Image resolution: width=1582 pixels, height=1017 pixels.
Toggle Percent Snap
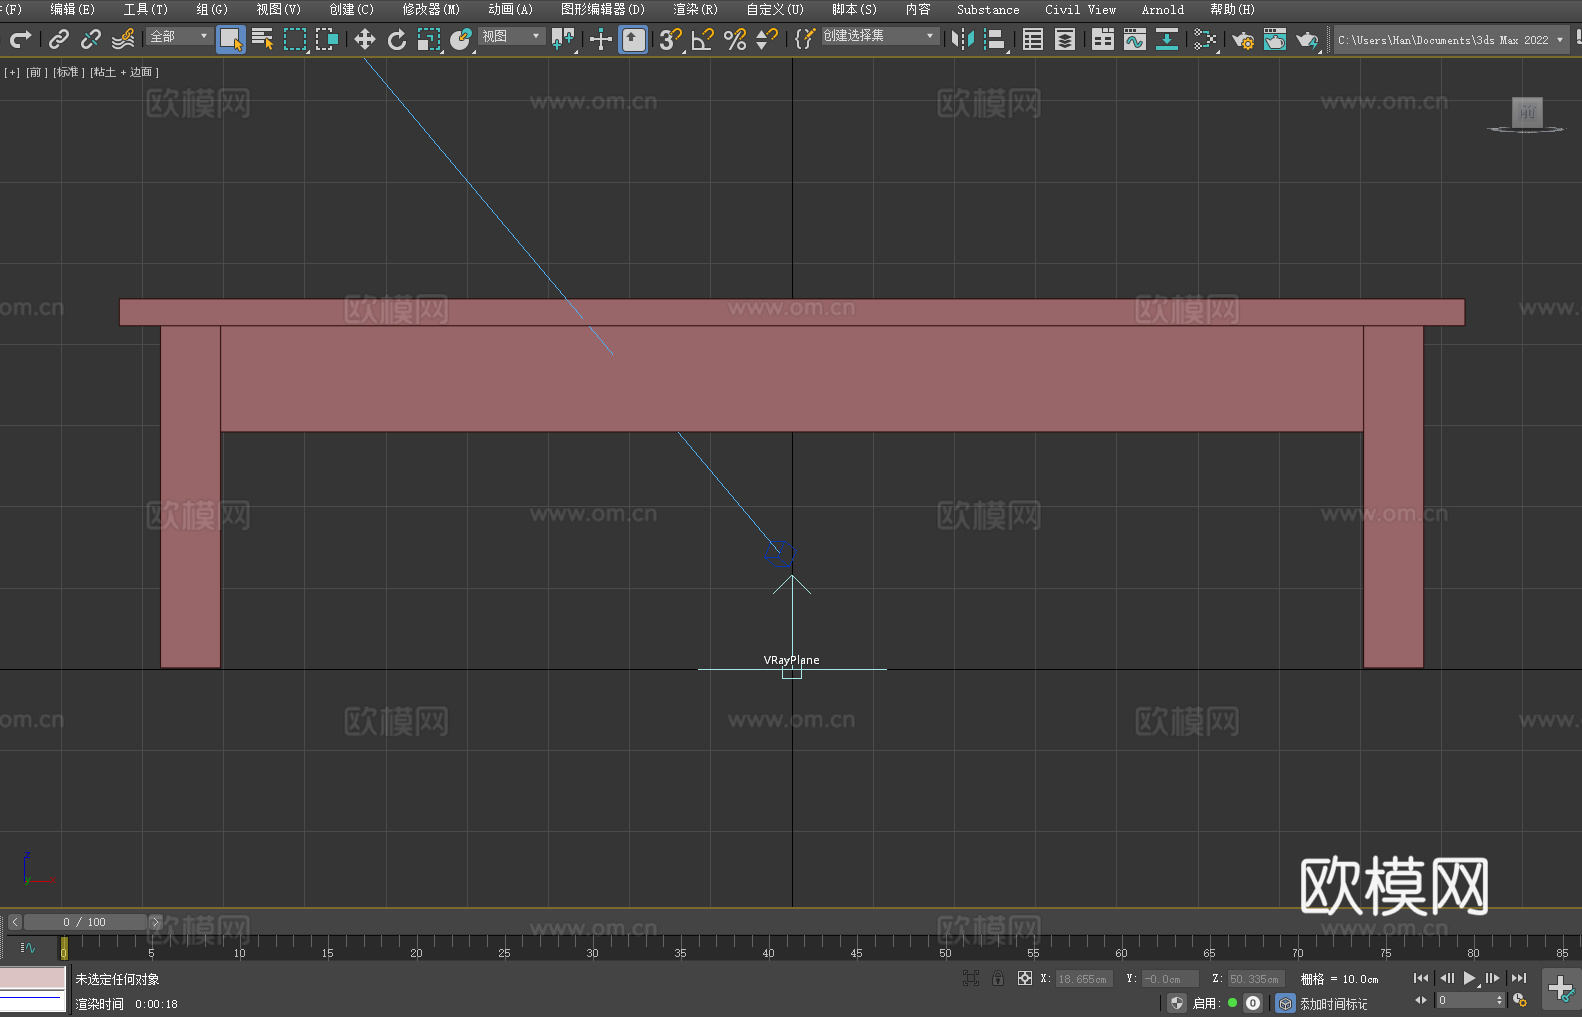click(x=735, y=39)
